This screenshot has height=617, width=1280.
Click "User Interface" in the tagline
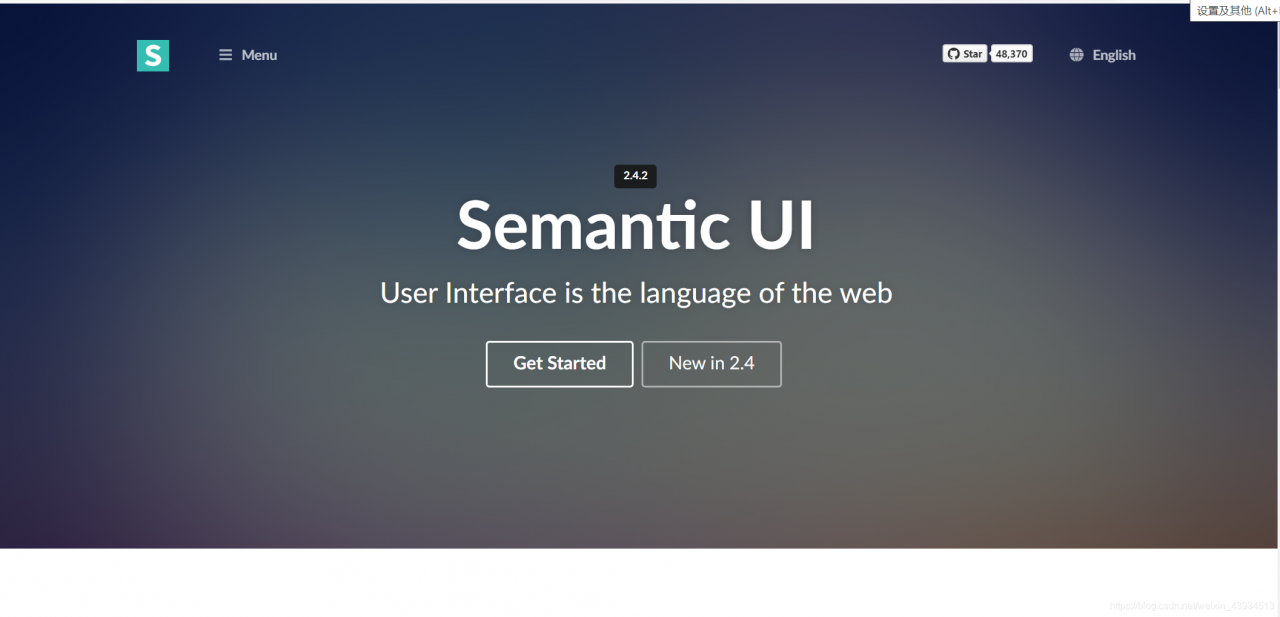tap(468, 293)
